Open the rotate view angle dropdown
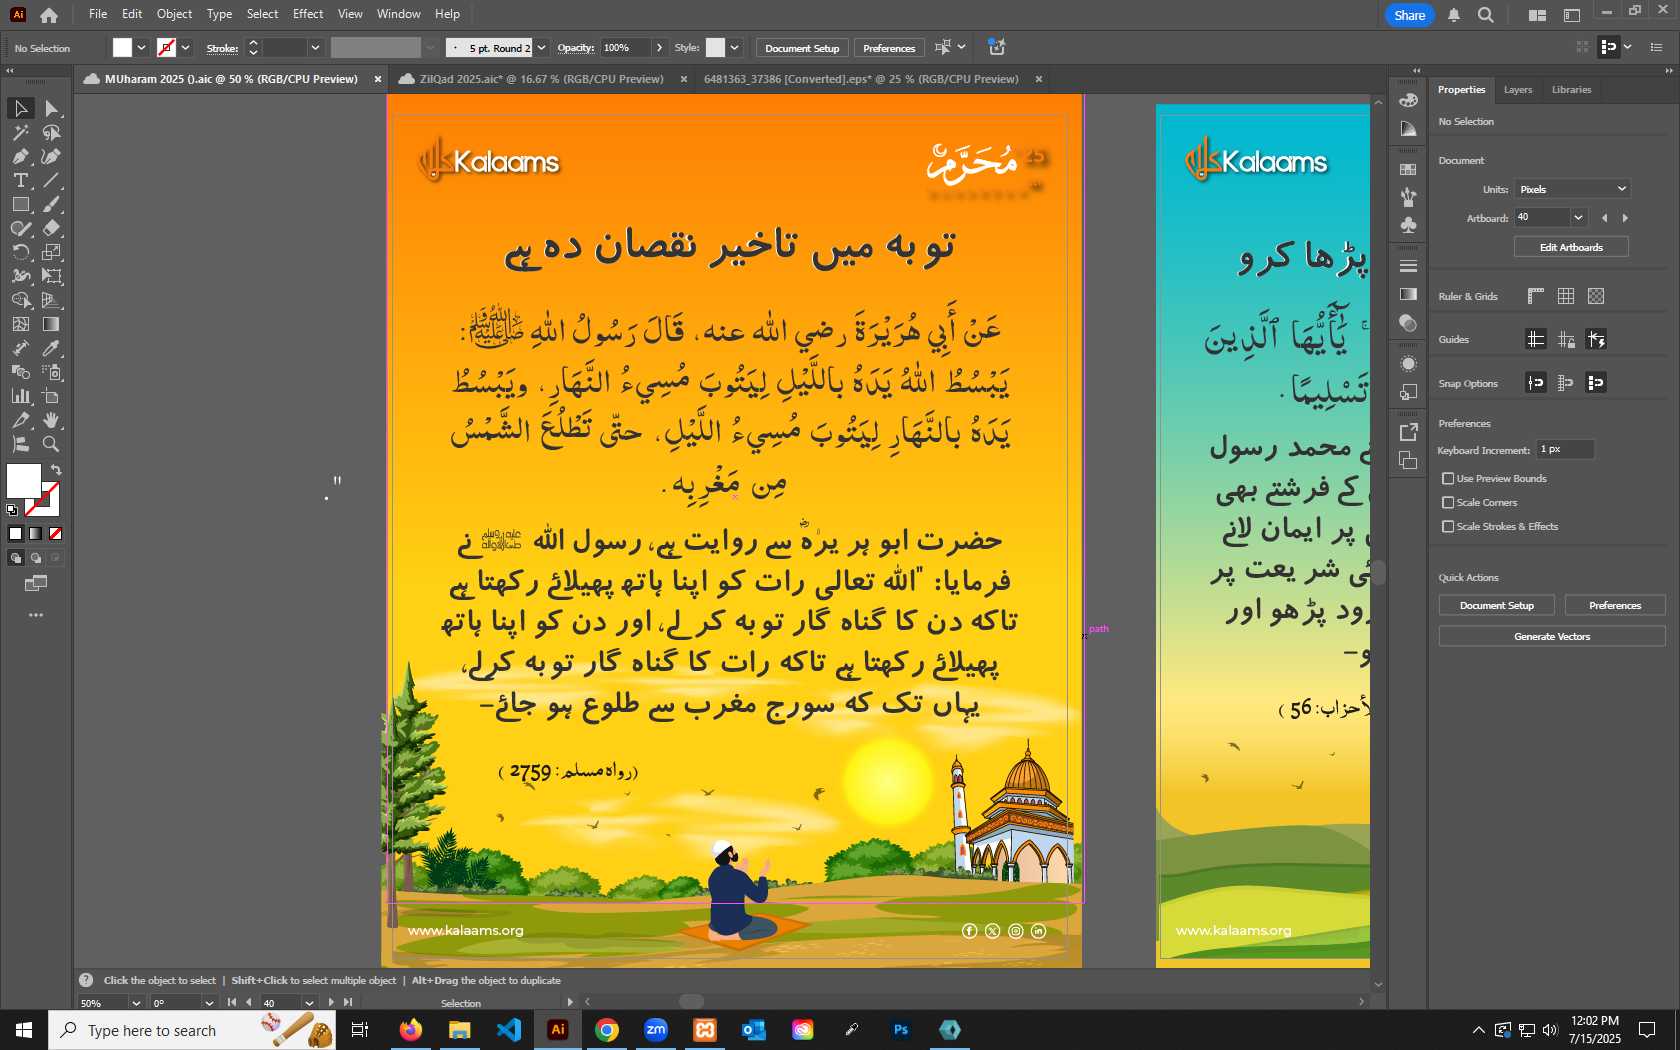 click(209, 1003)
